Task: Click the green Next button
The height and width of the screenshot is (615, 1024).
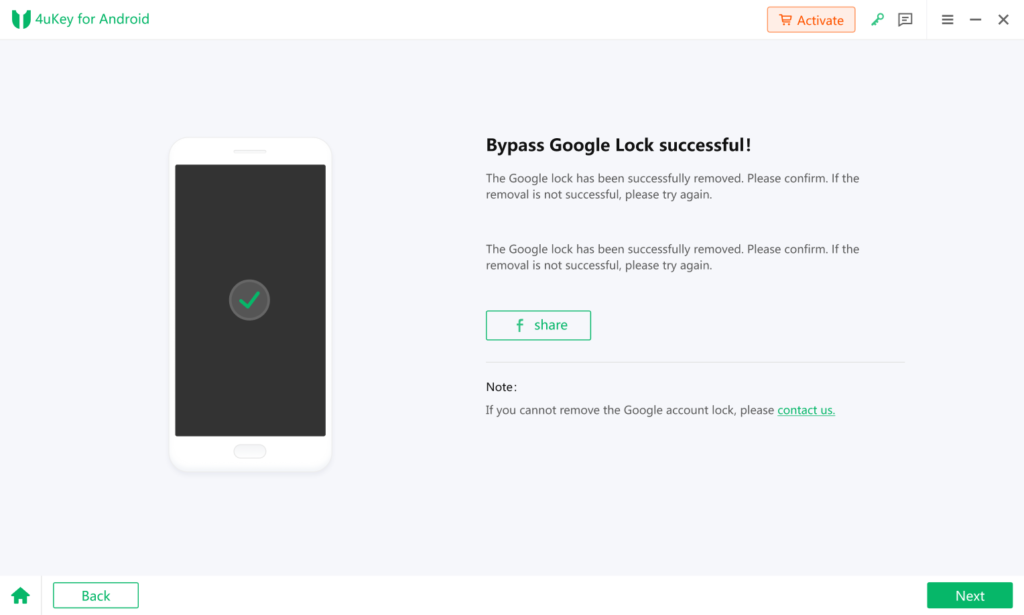Action: 970,595
